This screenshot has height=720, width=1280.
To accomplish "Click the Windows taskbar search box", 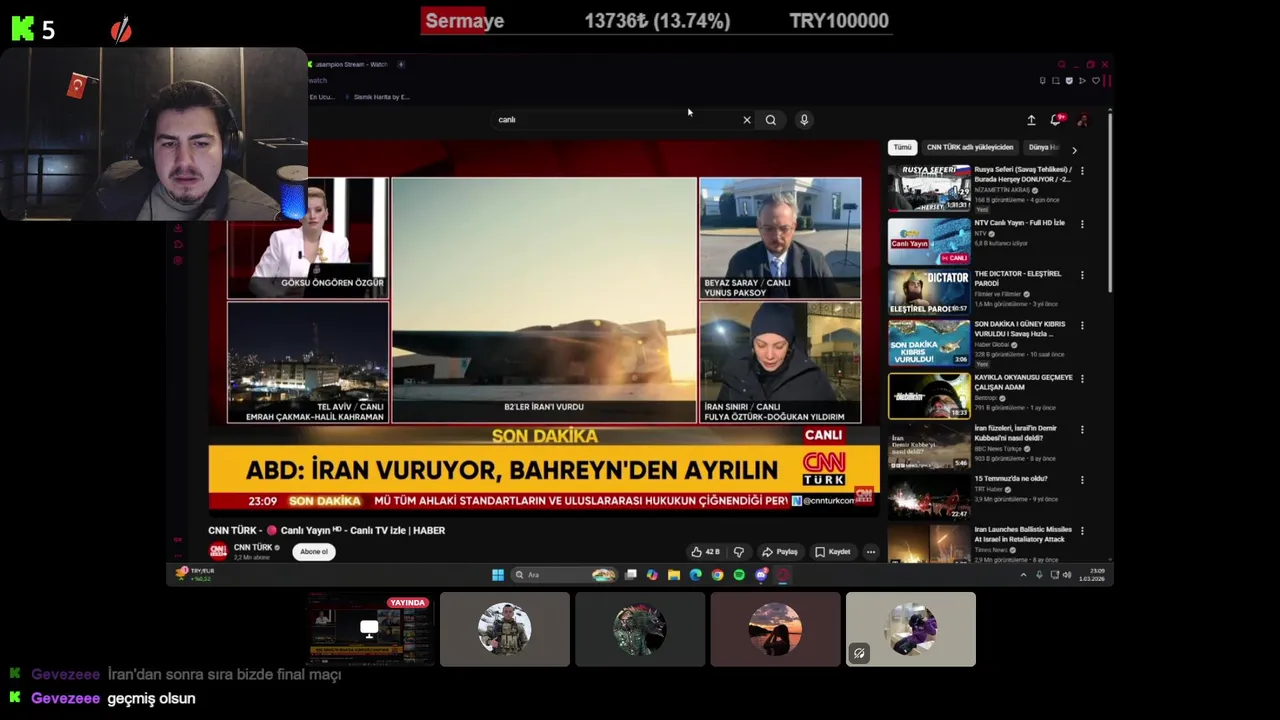I will (x=564, y=575).
